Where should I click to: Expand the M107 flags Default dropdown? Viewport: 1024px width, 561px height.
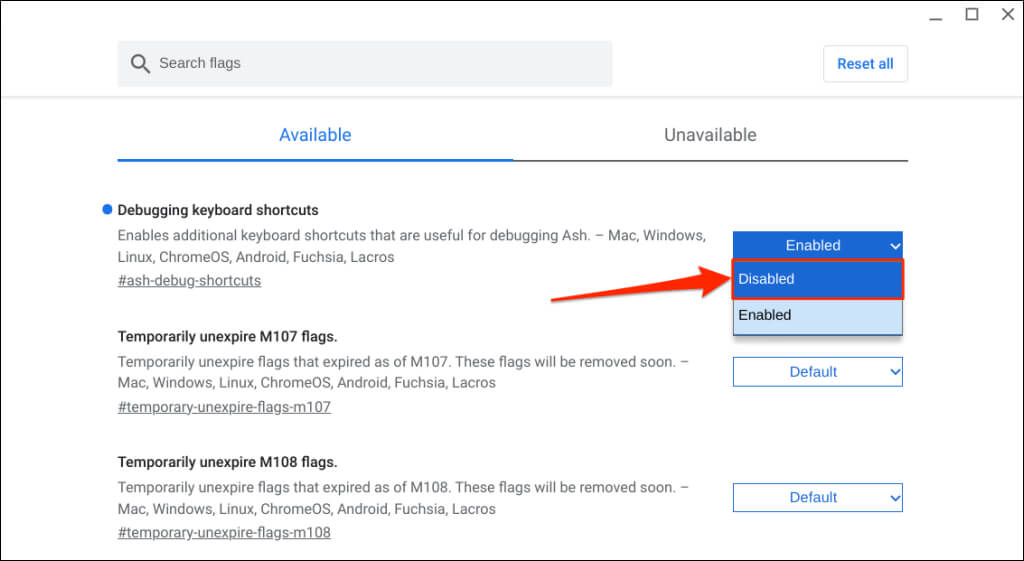[x=817, y=372]
